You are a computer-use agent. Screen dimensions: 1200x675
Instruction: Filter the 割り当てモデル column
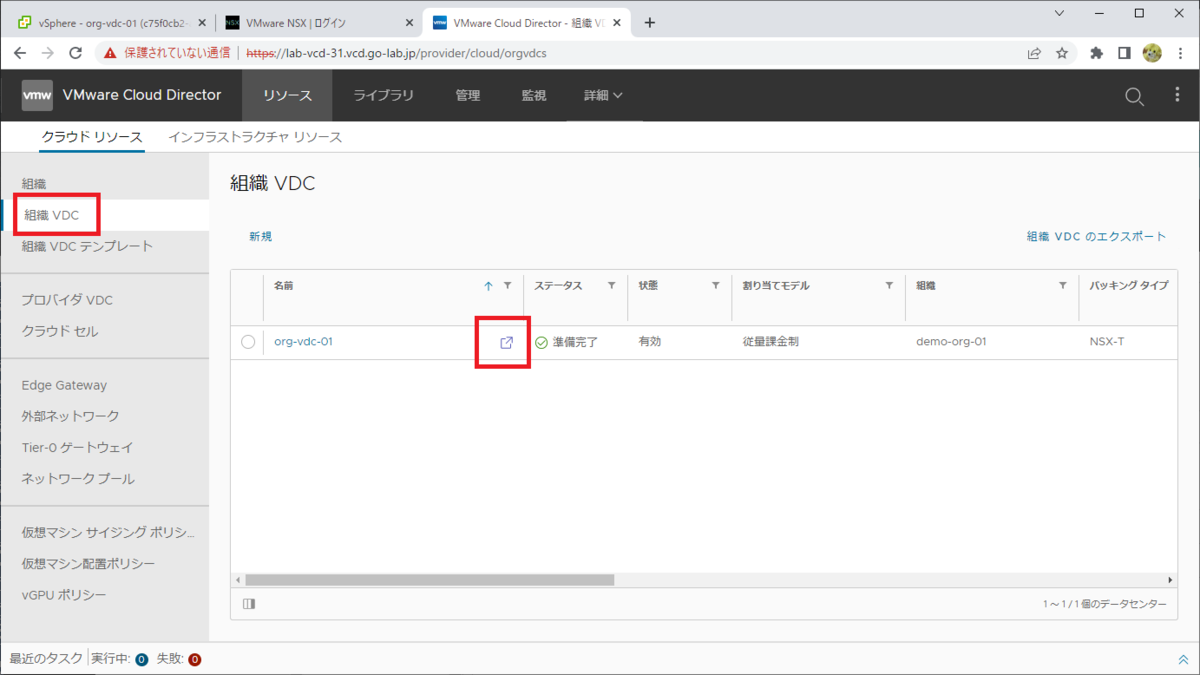point(889,286)
